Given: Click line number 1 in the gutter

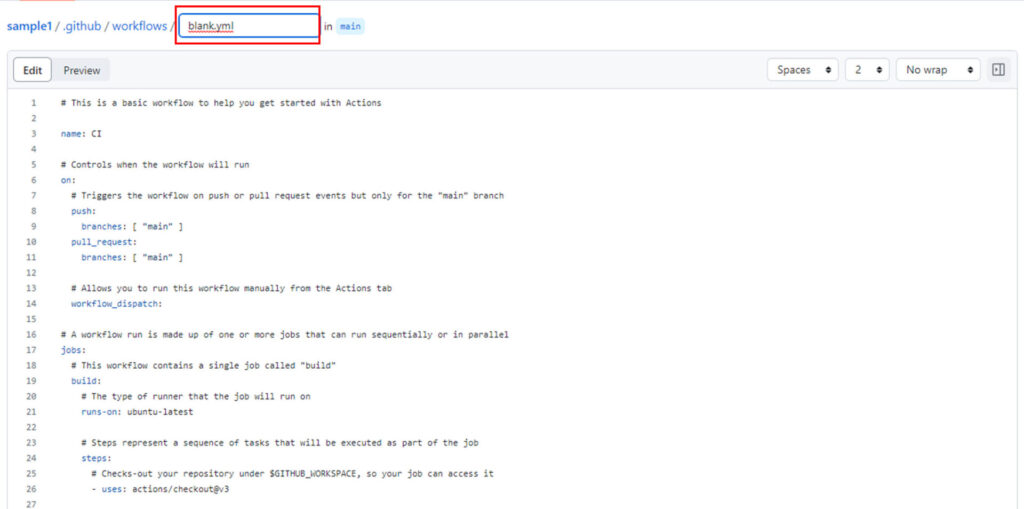Looking at the screenshot, I should 33,103.
